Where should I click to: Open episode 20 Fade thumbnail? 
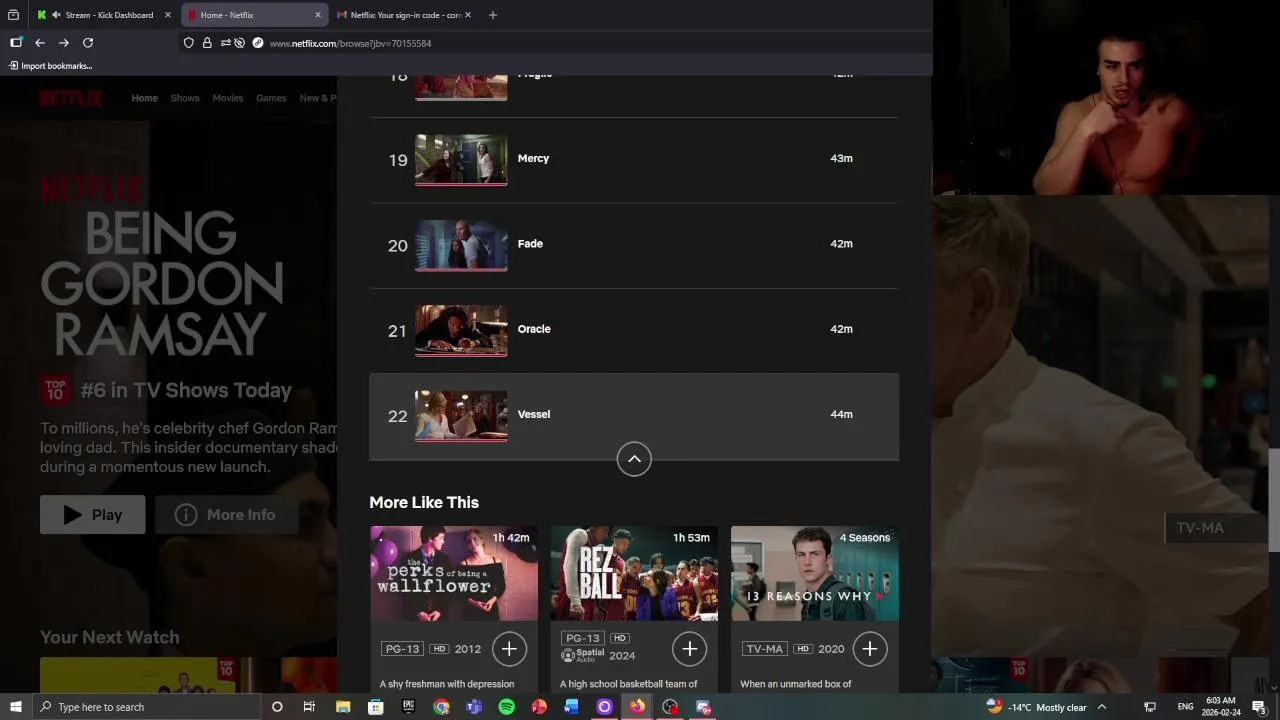click(x=461, y=245)
